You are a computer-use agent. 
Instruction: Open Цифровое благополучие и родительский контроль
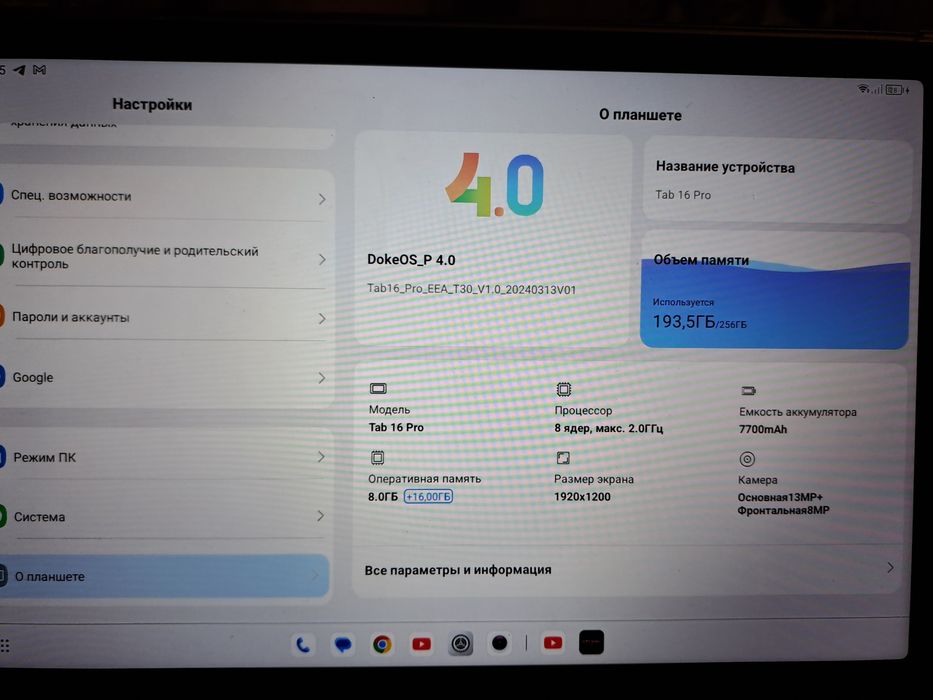(165, 257)
